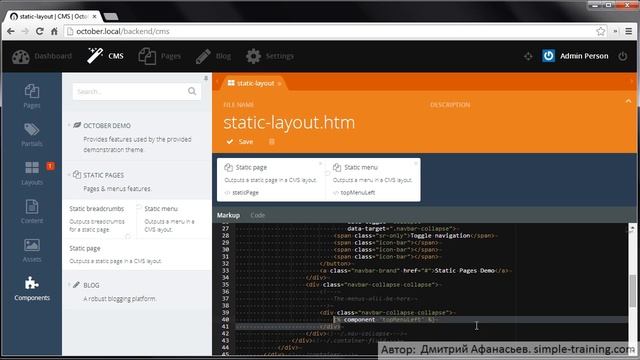Screen dimensions: 640x360
Task: Save the static-layout.htm layout
Action: (x=240, y=142)
